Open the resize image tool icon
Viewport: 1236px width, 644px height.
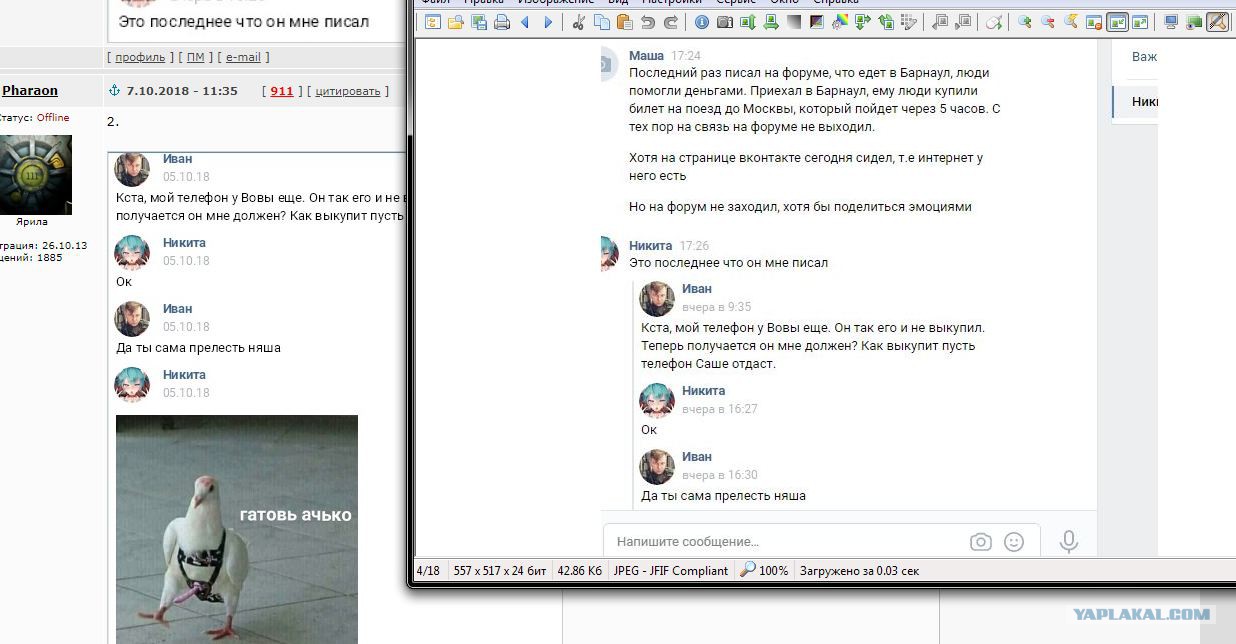tap(748, 21)
